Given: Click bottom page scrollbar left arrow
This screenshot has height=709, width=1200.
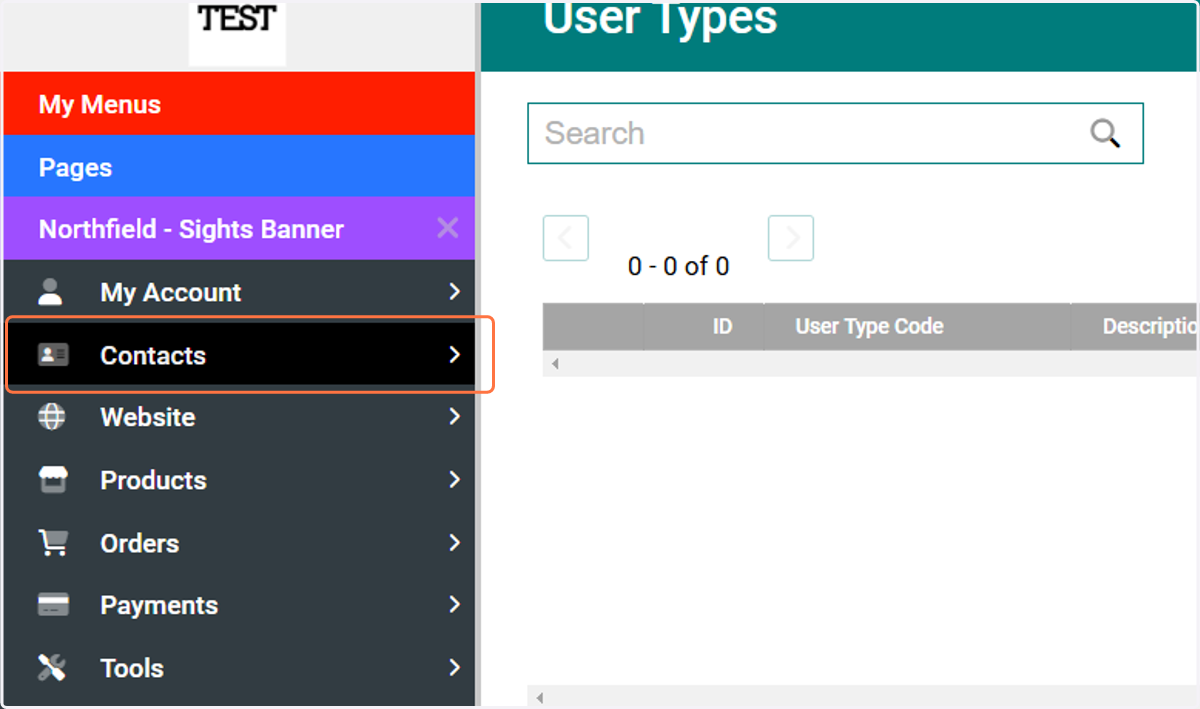Looking at the screenshot, I should (x=540, y=697).
